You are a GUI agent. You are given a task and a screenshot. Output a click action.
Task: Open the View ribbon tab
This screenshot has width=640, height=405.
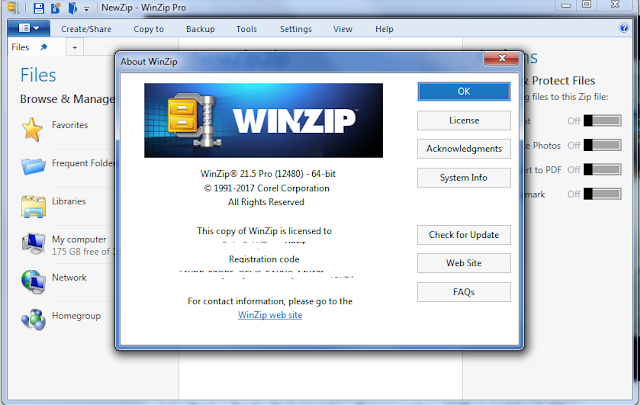point(342,29)
